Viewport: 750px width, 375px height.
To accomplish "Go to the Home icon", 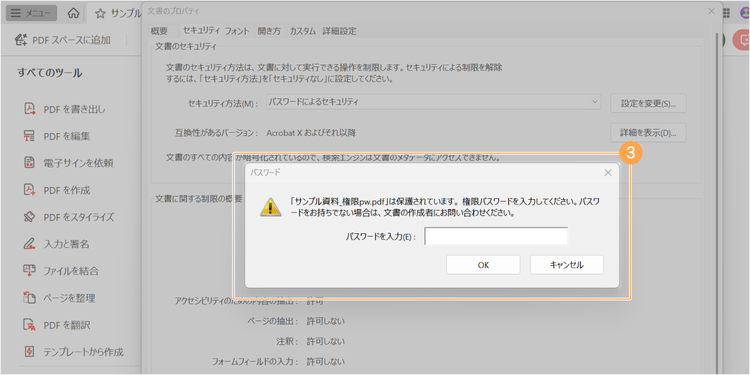I will click(x=73, y=13).
